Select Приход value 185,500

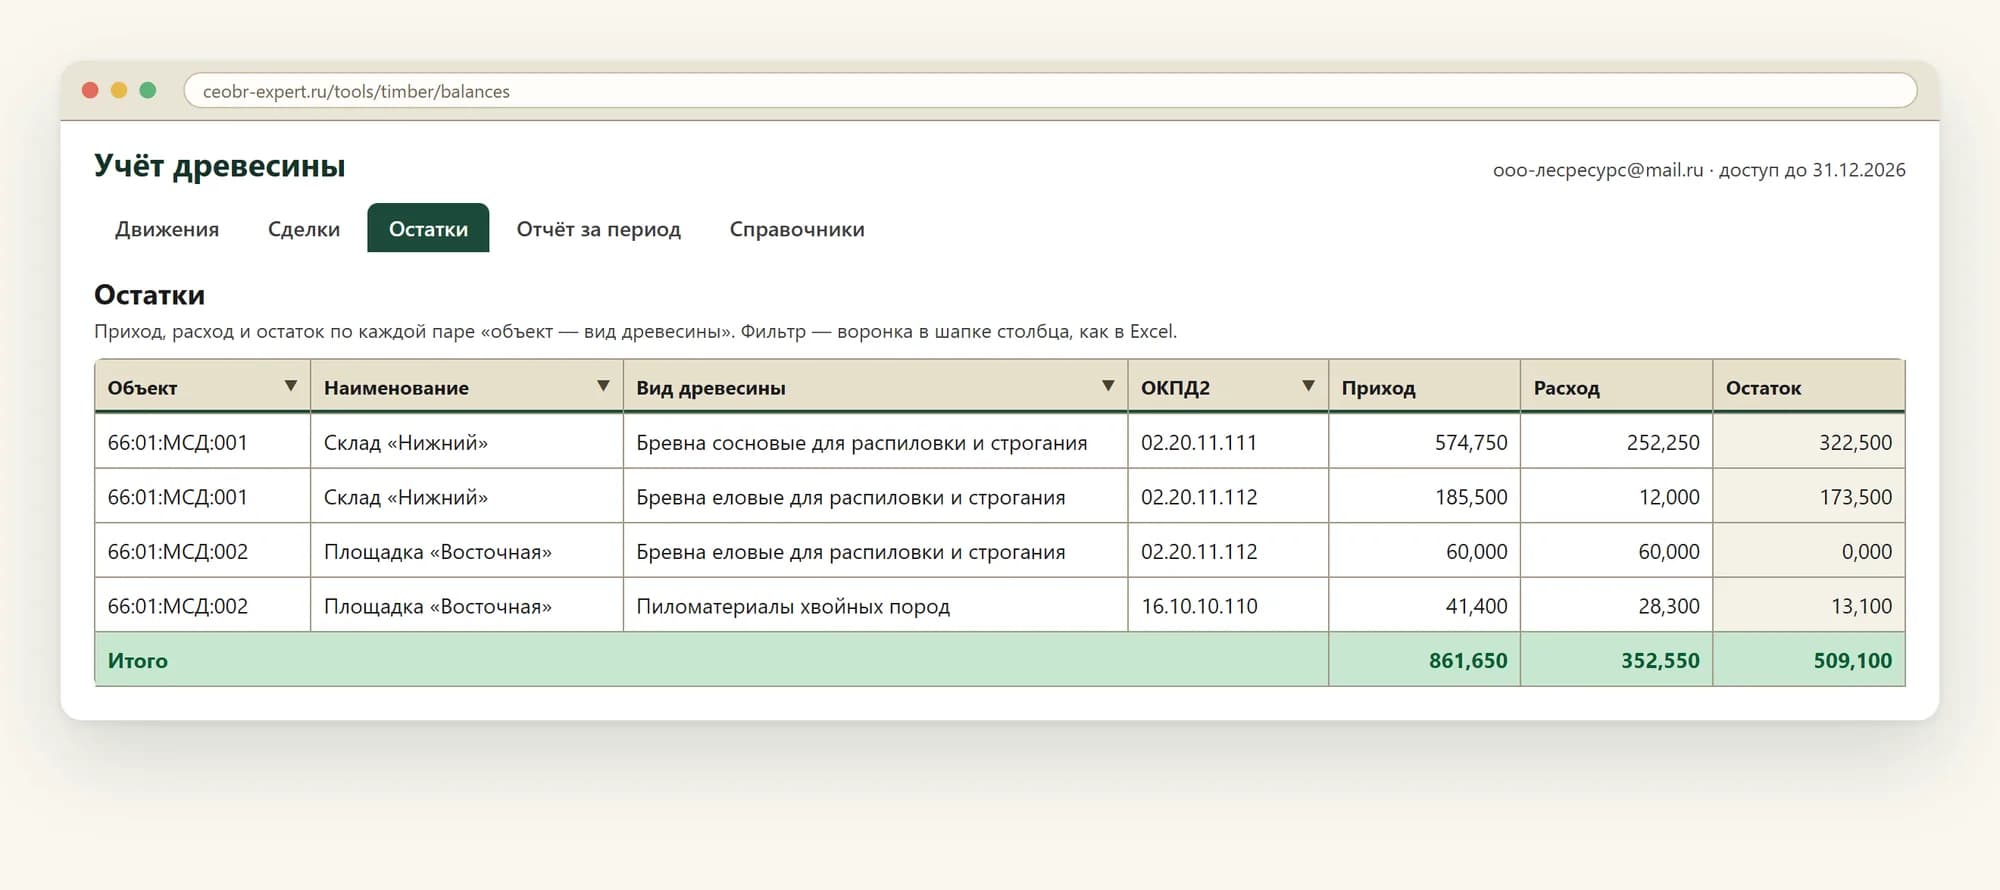coord(1424,497)
